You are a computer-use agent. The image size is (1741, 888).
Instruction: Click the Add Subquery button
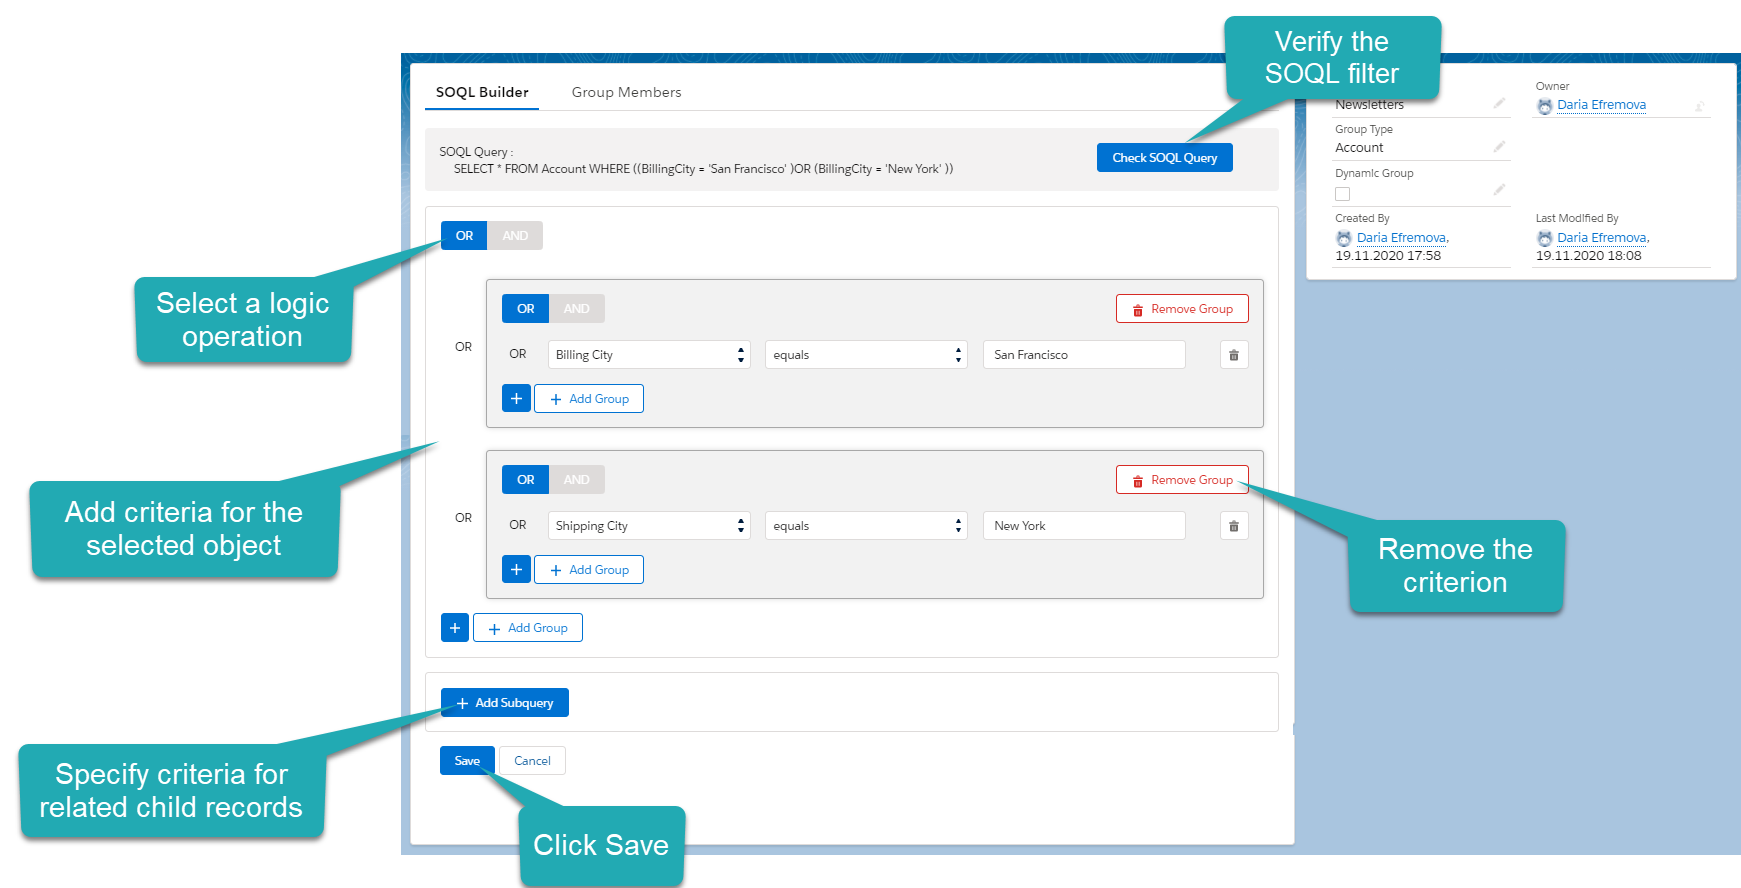(x=505, y=702)
